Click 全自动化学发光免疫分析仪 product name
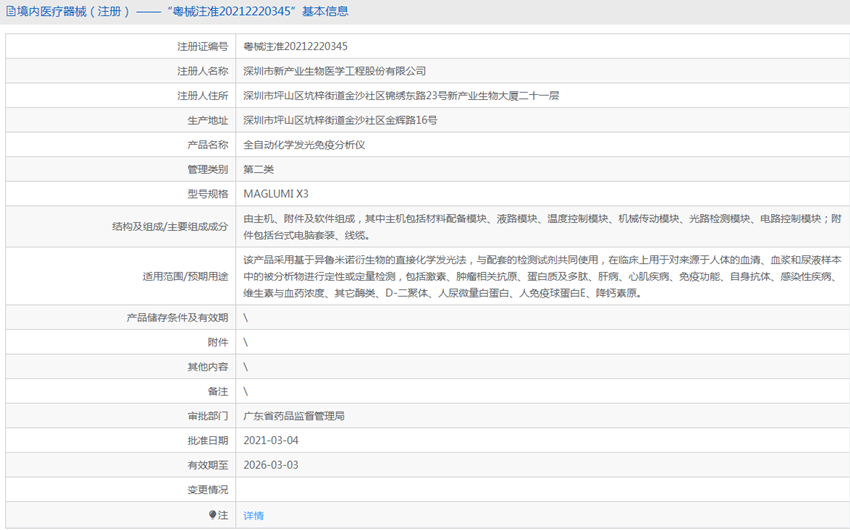Screen dimensions: 850x530 [x=304, y=145]
